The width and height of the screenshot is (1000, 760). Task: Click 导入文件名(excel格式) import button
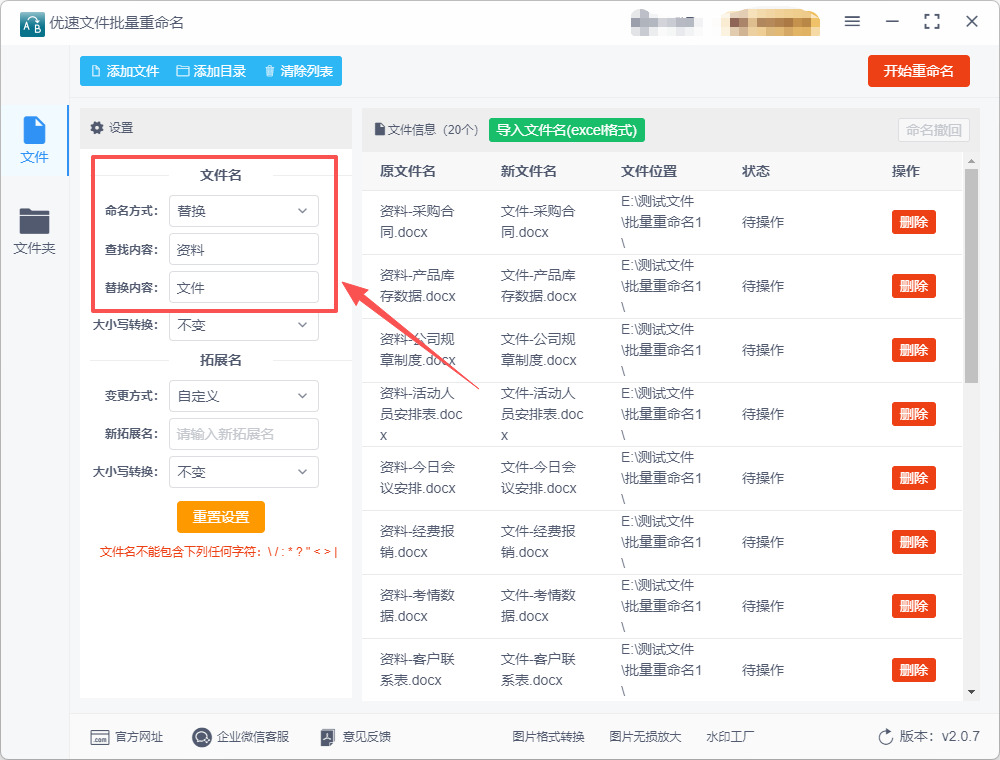tap(567, 130)
